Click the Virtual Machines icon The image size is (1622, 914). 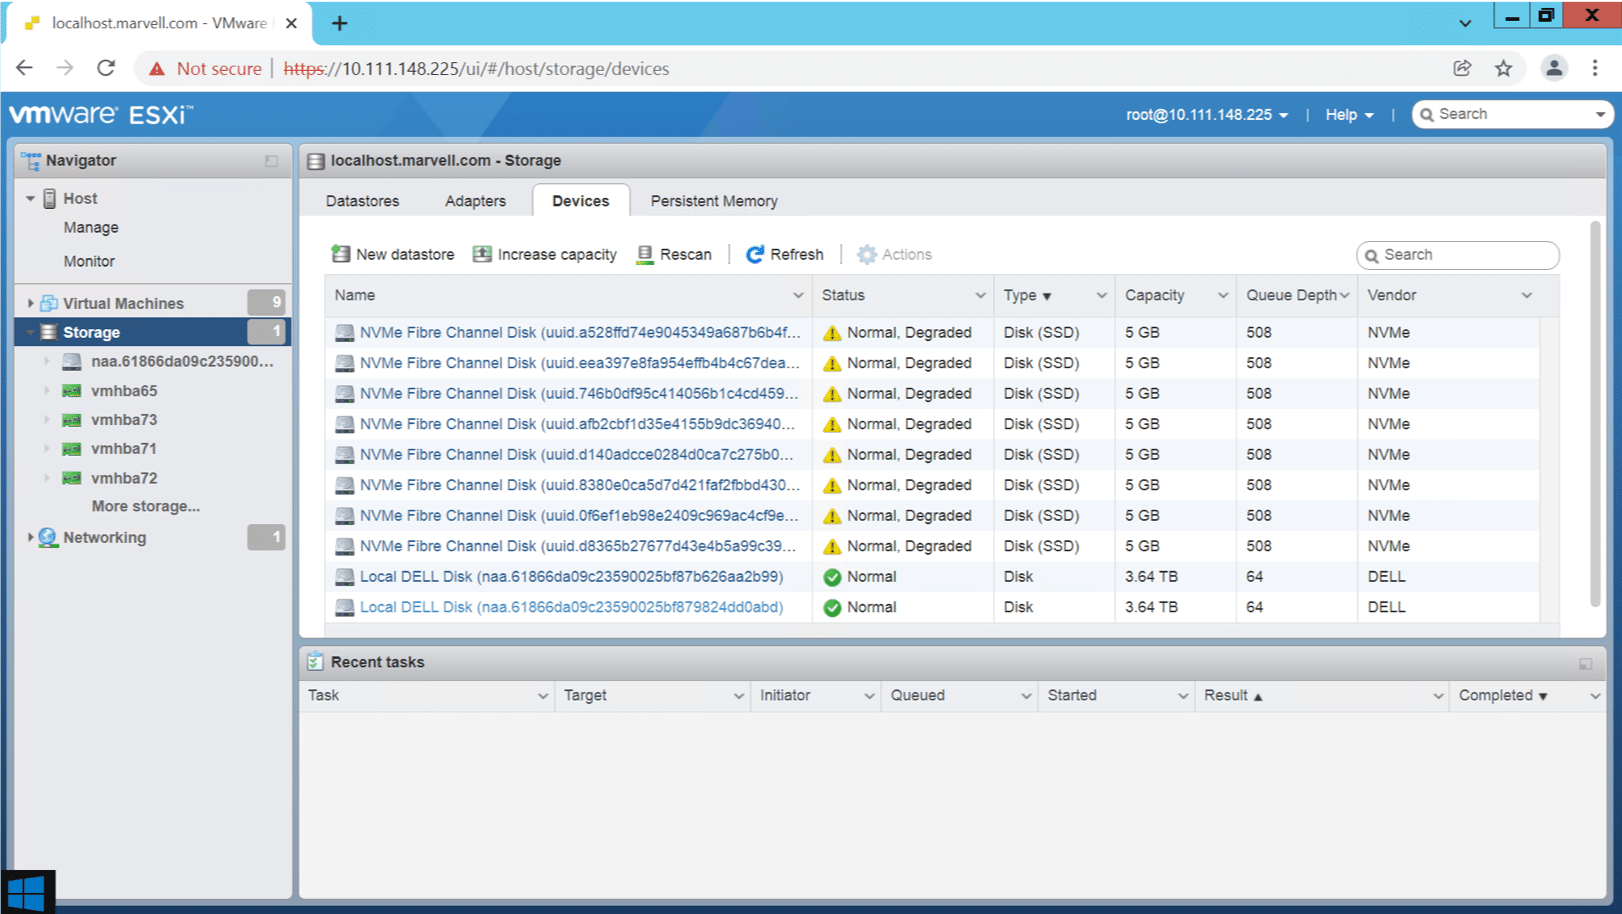click(x=48, y=303)
